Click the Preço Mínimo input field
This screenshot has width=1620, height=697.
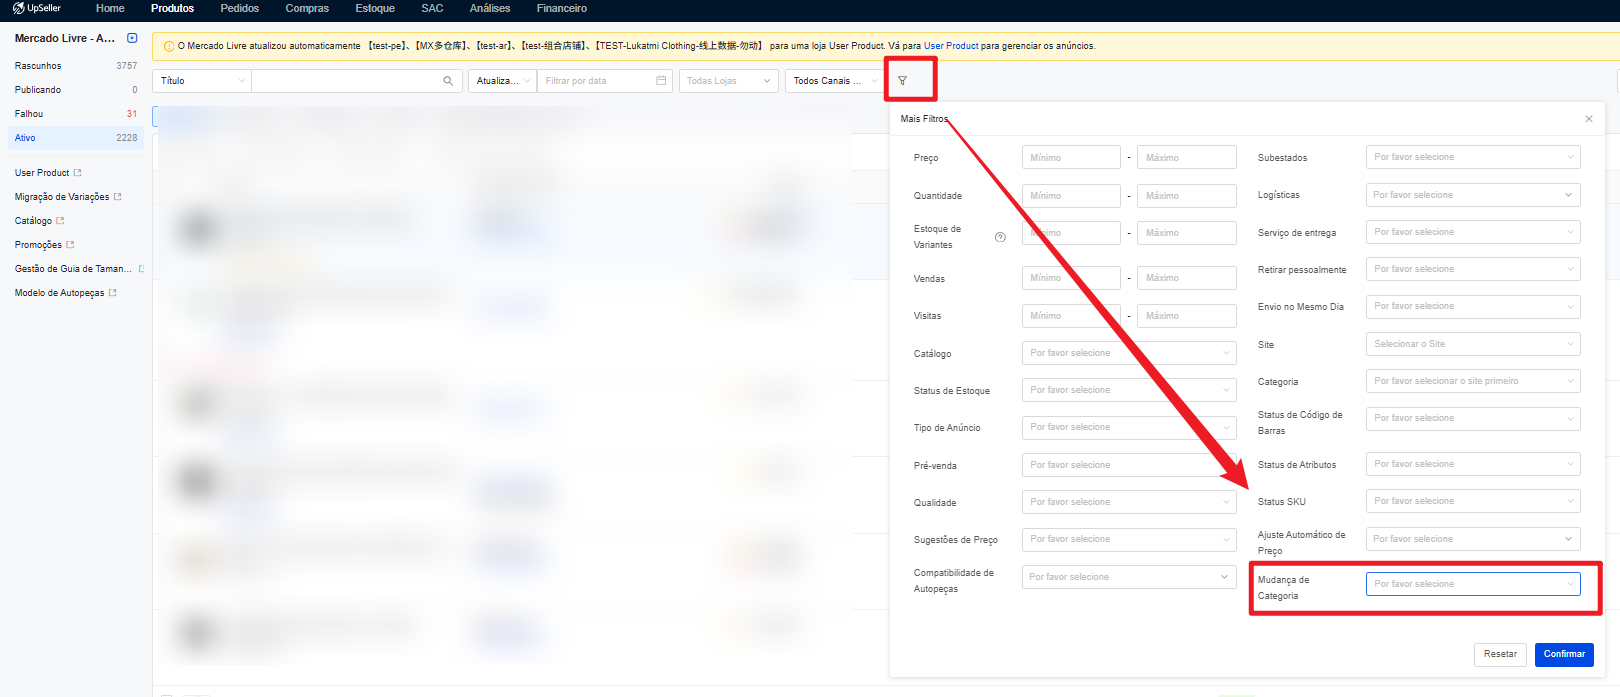pyautogui.click(x=1070, y=158)
